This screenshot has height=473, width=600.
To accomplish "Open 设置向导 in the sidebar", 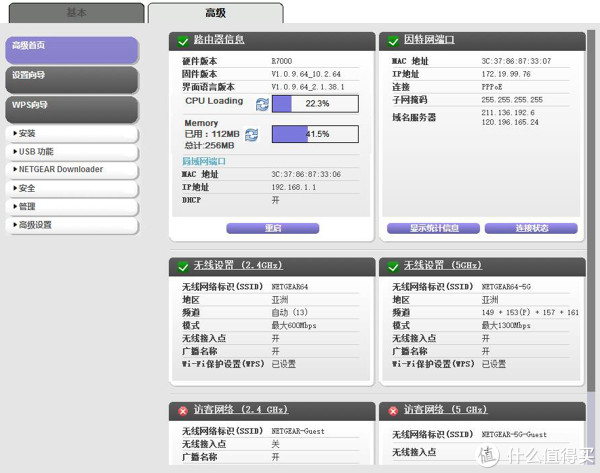I will click(72, 80).
